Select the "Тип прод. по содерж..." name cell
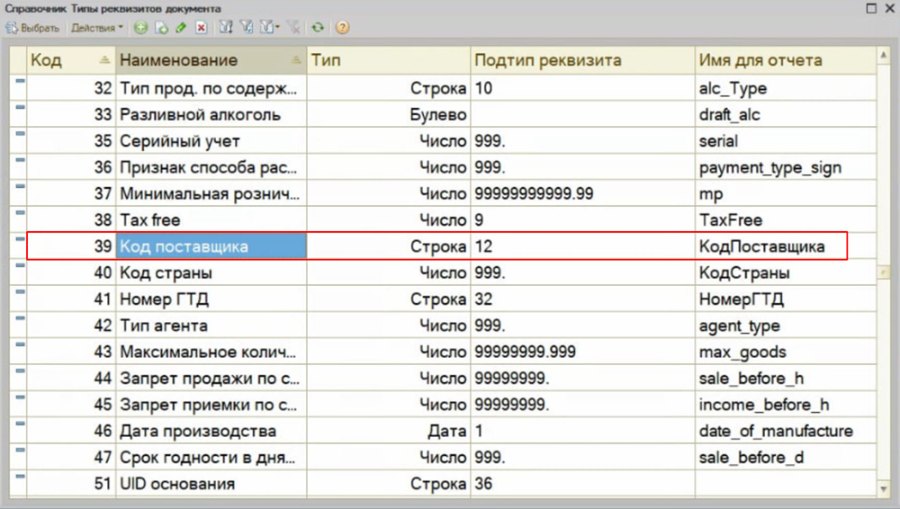Screen dimensions: 900x509 pos(211,88)
